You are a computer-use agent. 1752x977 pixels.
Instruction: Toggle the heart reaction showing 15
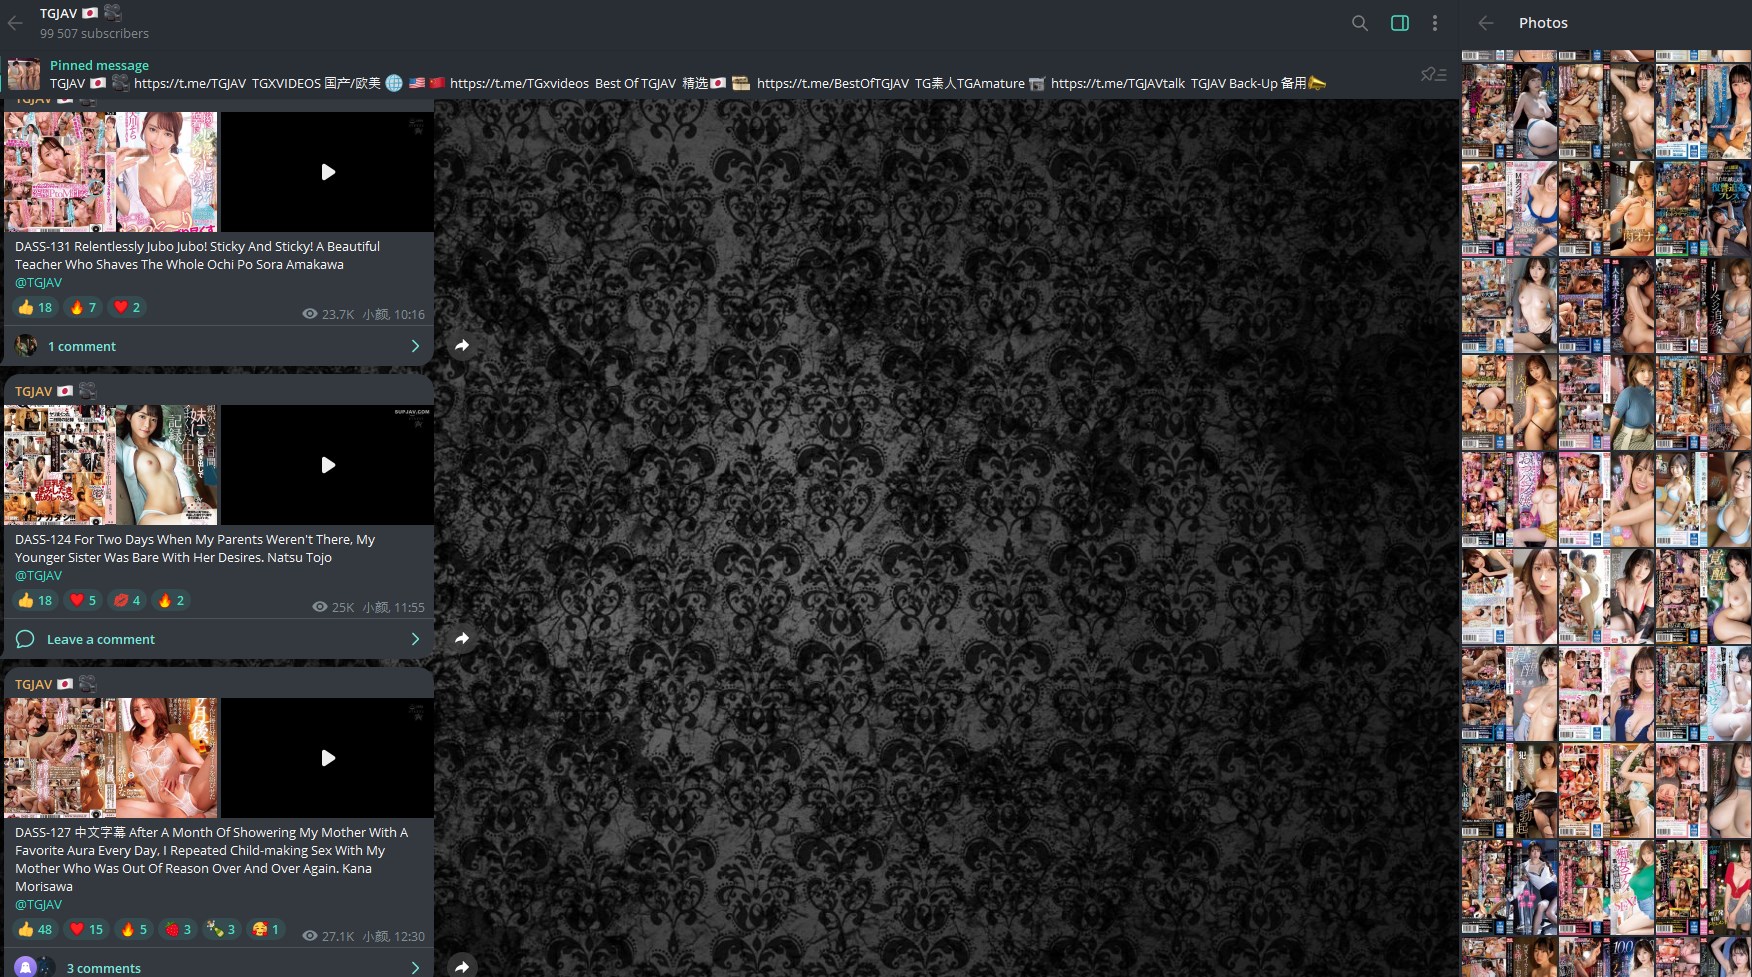[86, 929]
